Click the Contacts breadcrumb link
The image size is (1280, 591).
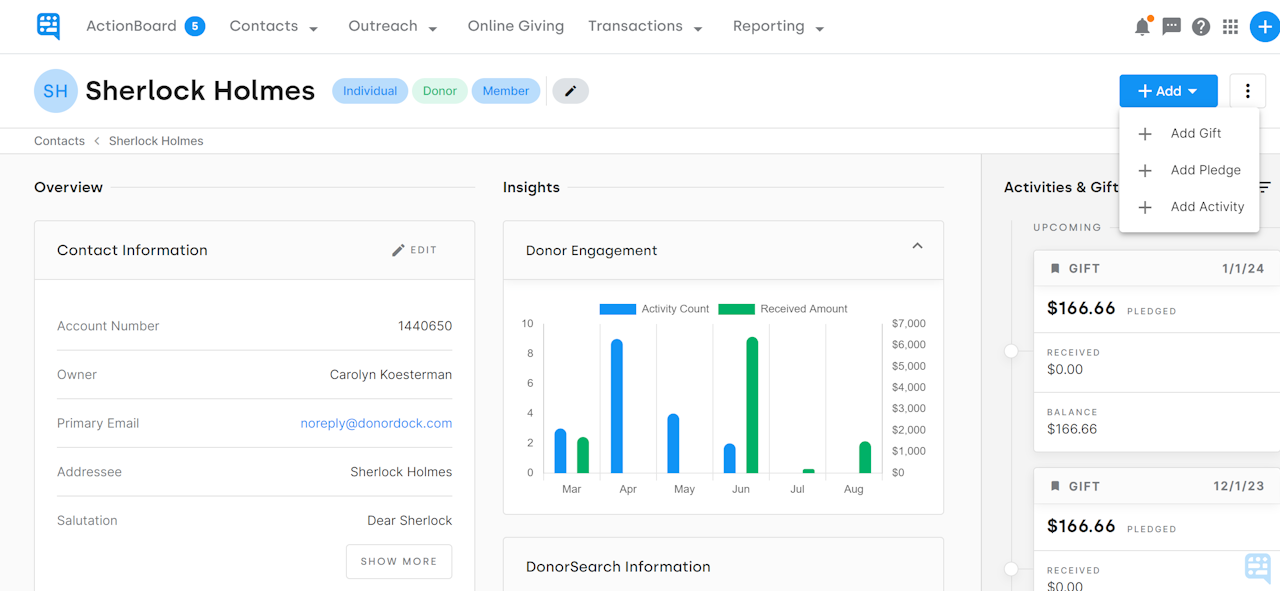coord(59,140)
